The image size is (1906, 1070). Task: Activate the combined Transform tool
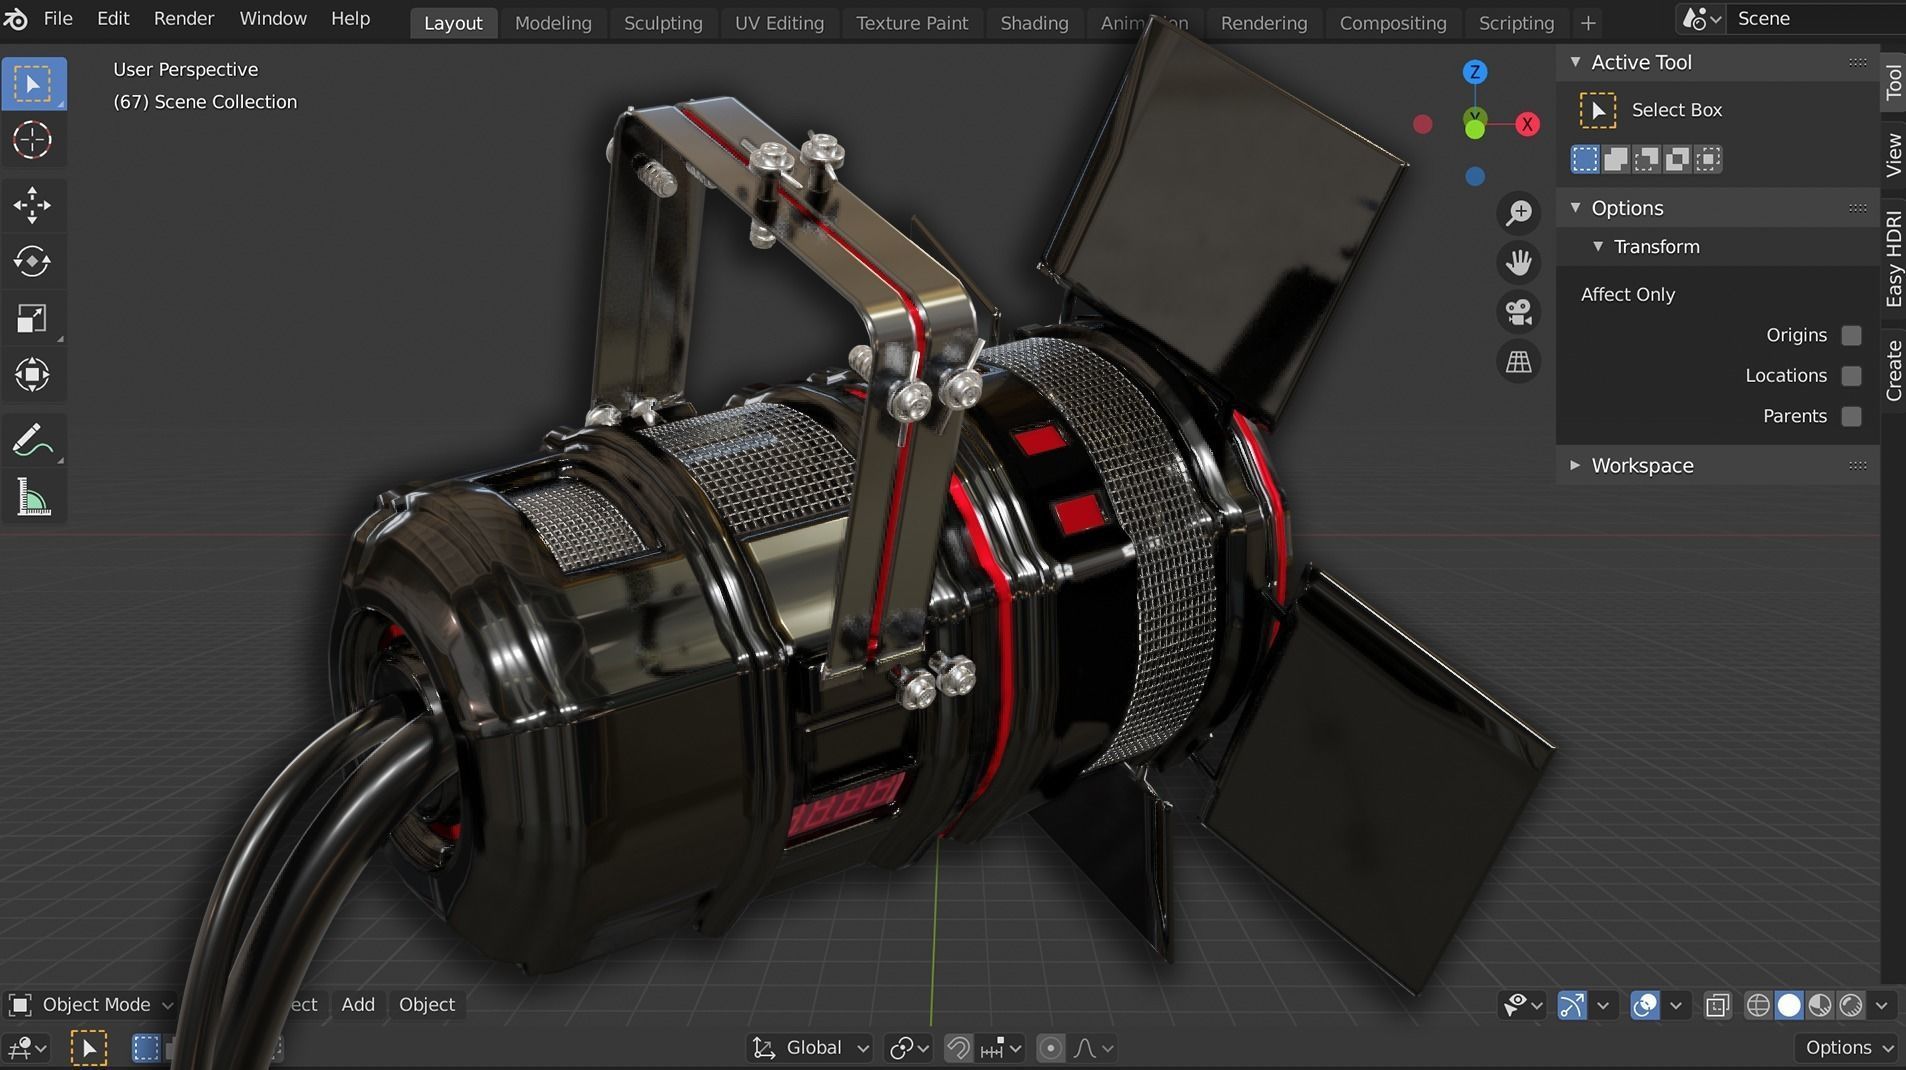[33, 376]
